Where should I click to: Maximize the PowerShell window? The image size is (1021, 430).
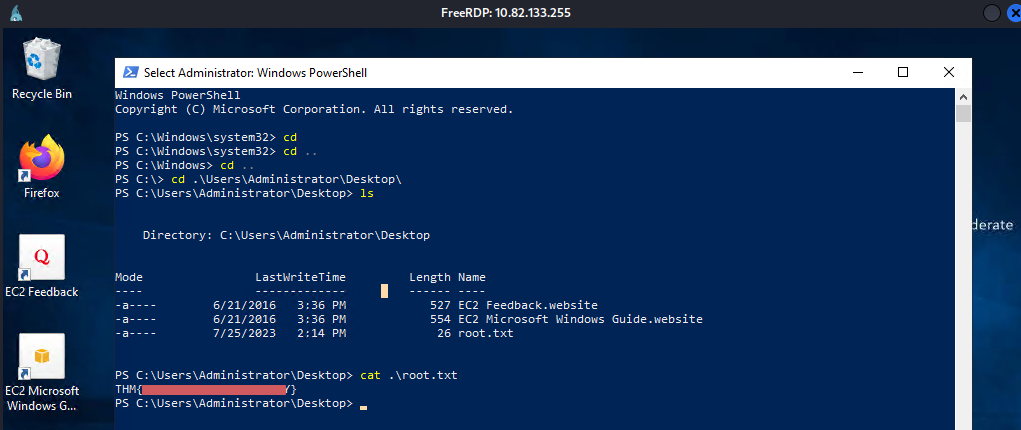pyautogui.click(x=903, y=72)
